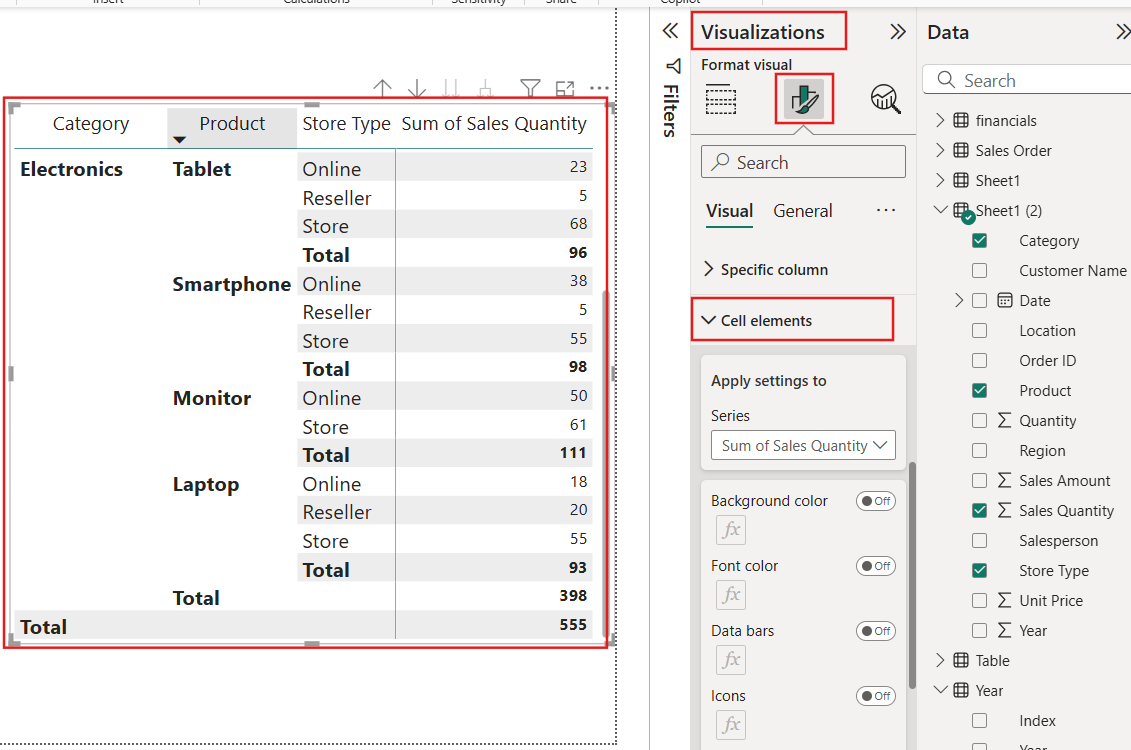Click expand all down one level icon
The width and height of the screenshot is (1131, 750).
(485, 89)
